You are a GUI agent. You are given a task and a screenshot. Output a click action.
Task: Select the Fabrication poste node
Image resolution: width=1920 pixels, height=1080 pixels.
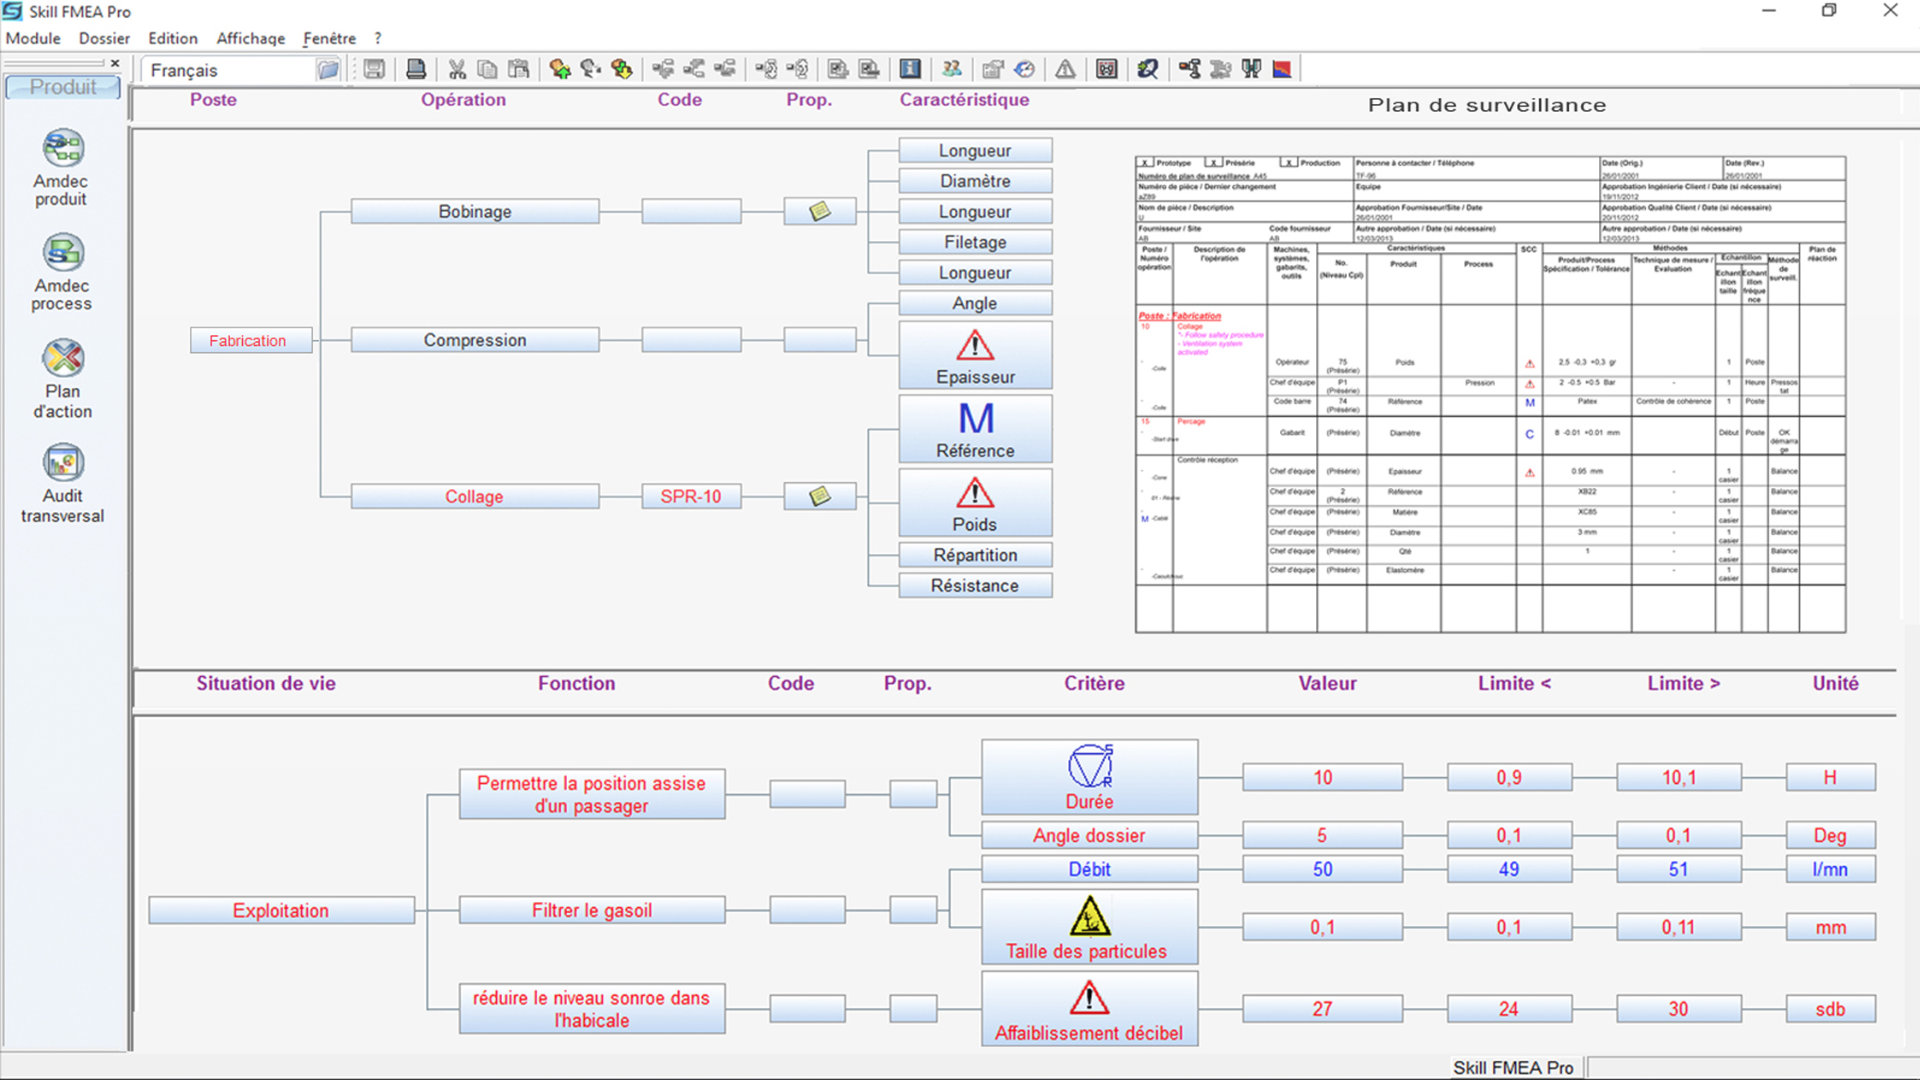[x=251, y=340]
